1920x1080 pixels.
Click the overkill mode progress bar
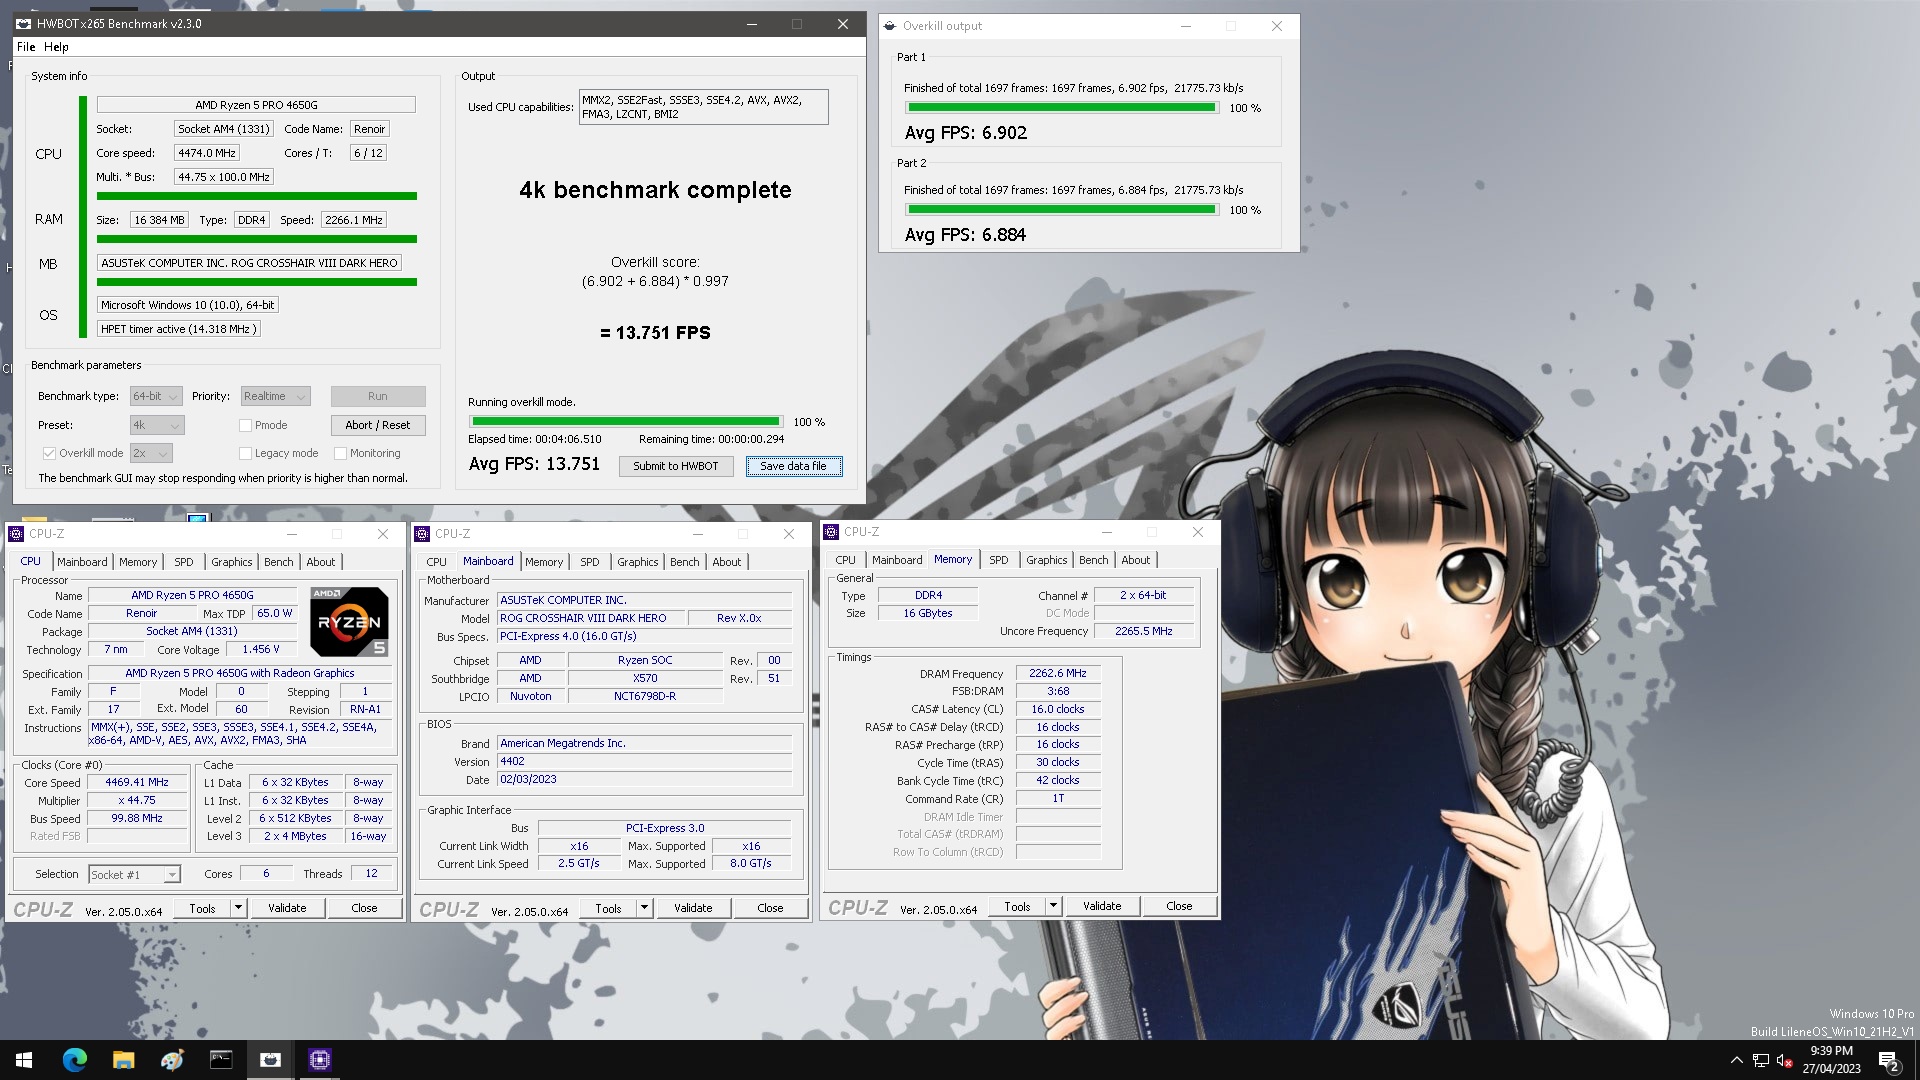(x=626, y=422)
